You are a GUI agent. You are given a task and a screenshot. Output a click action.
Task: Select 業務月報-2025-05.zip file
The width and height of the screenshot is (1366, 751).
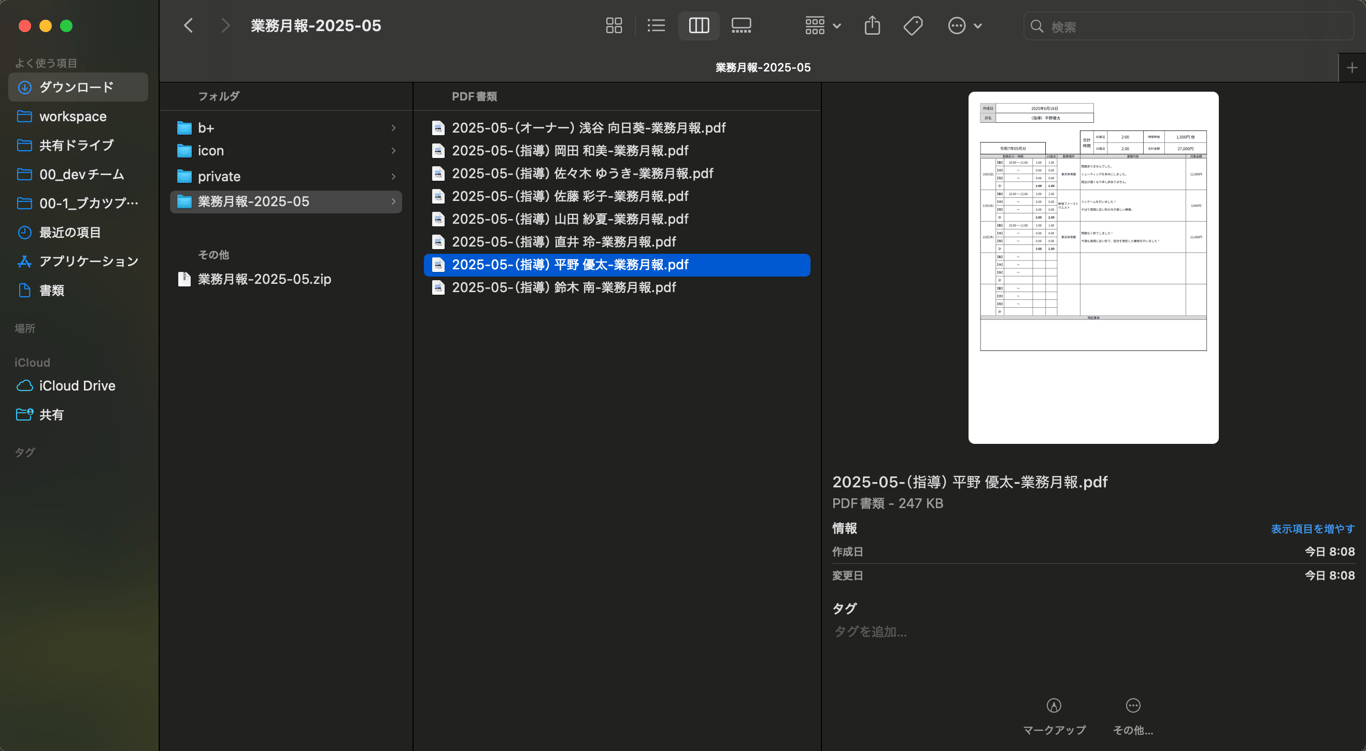pos(264,279)
